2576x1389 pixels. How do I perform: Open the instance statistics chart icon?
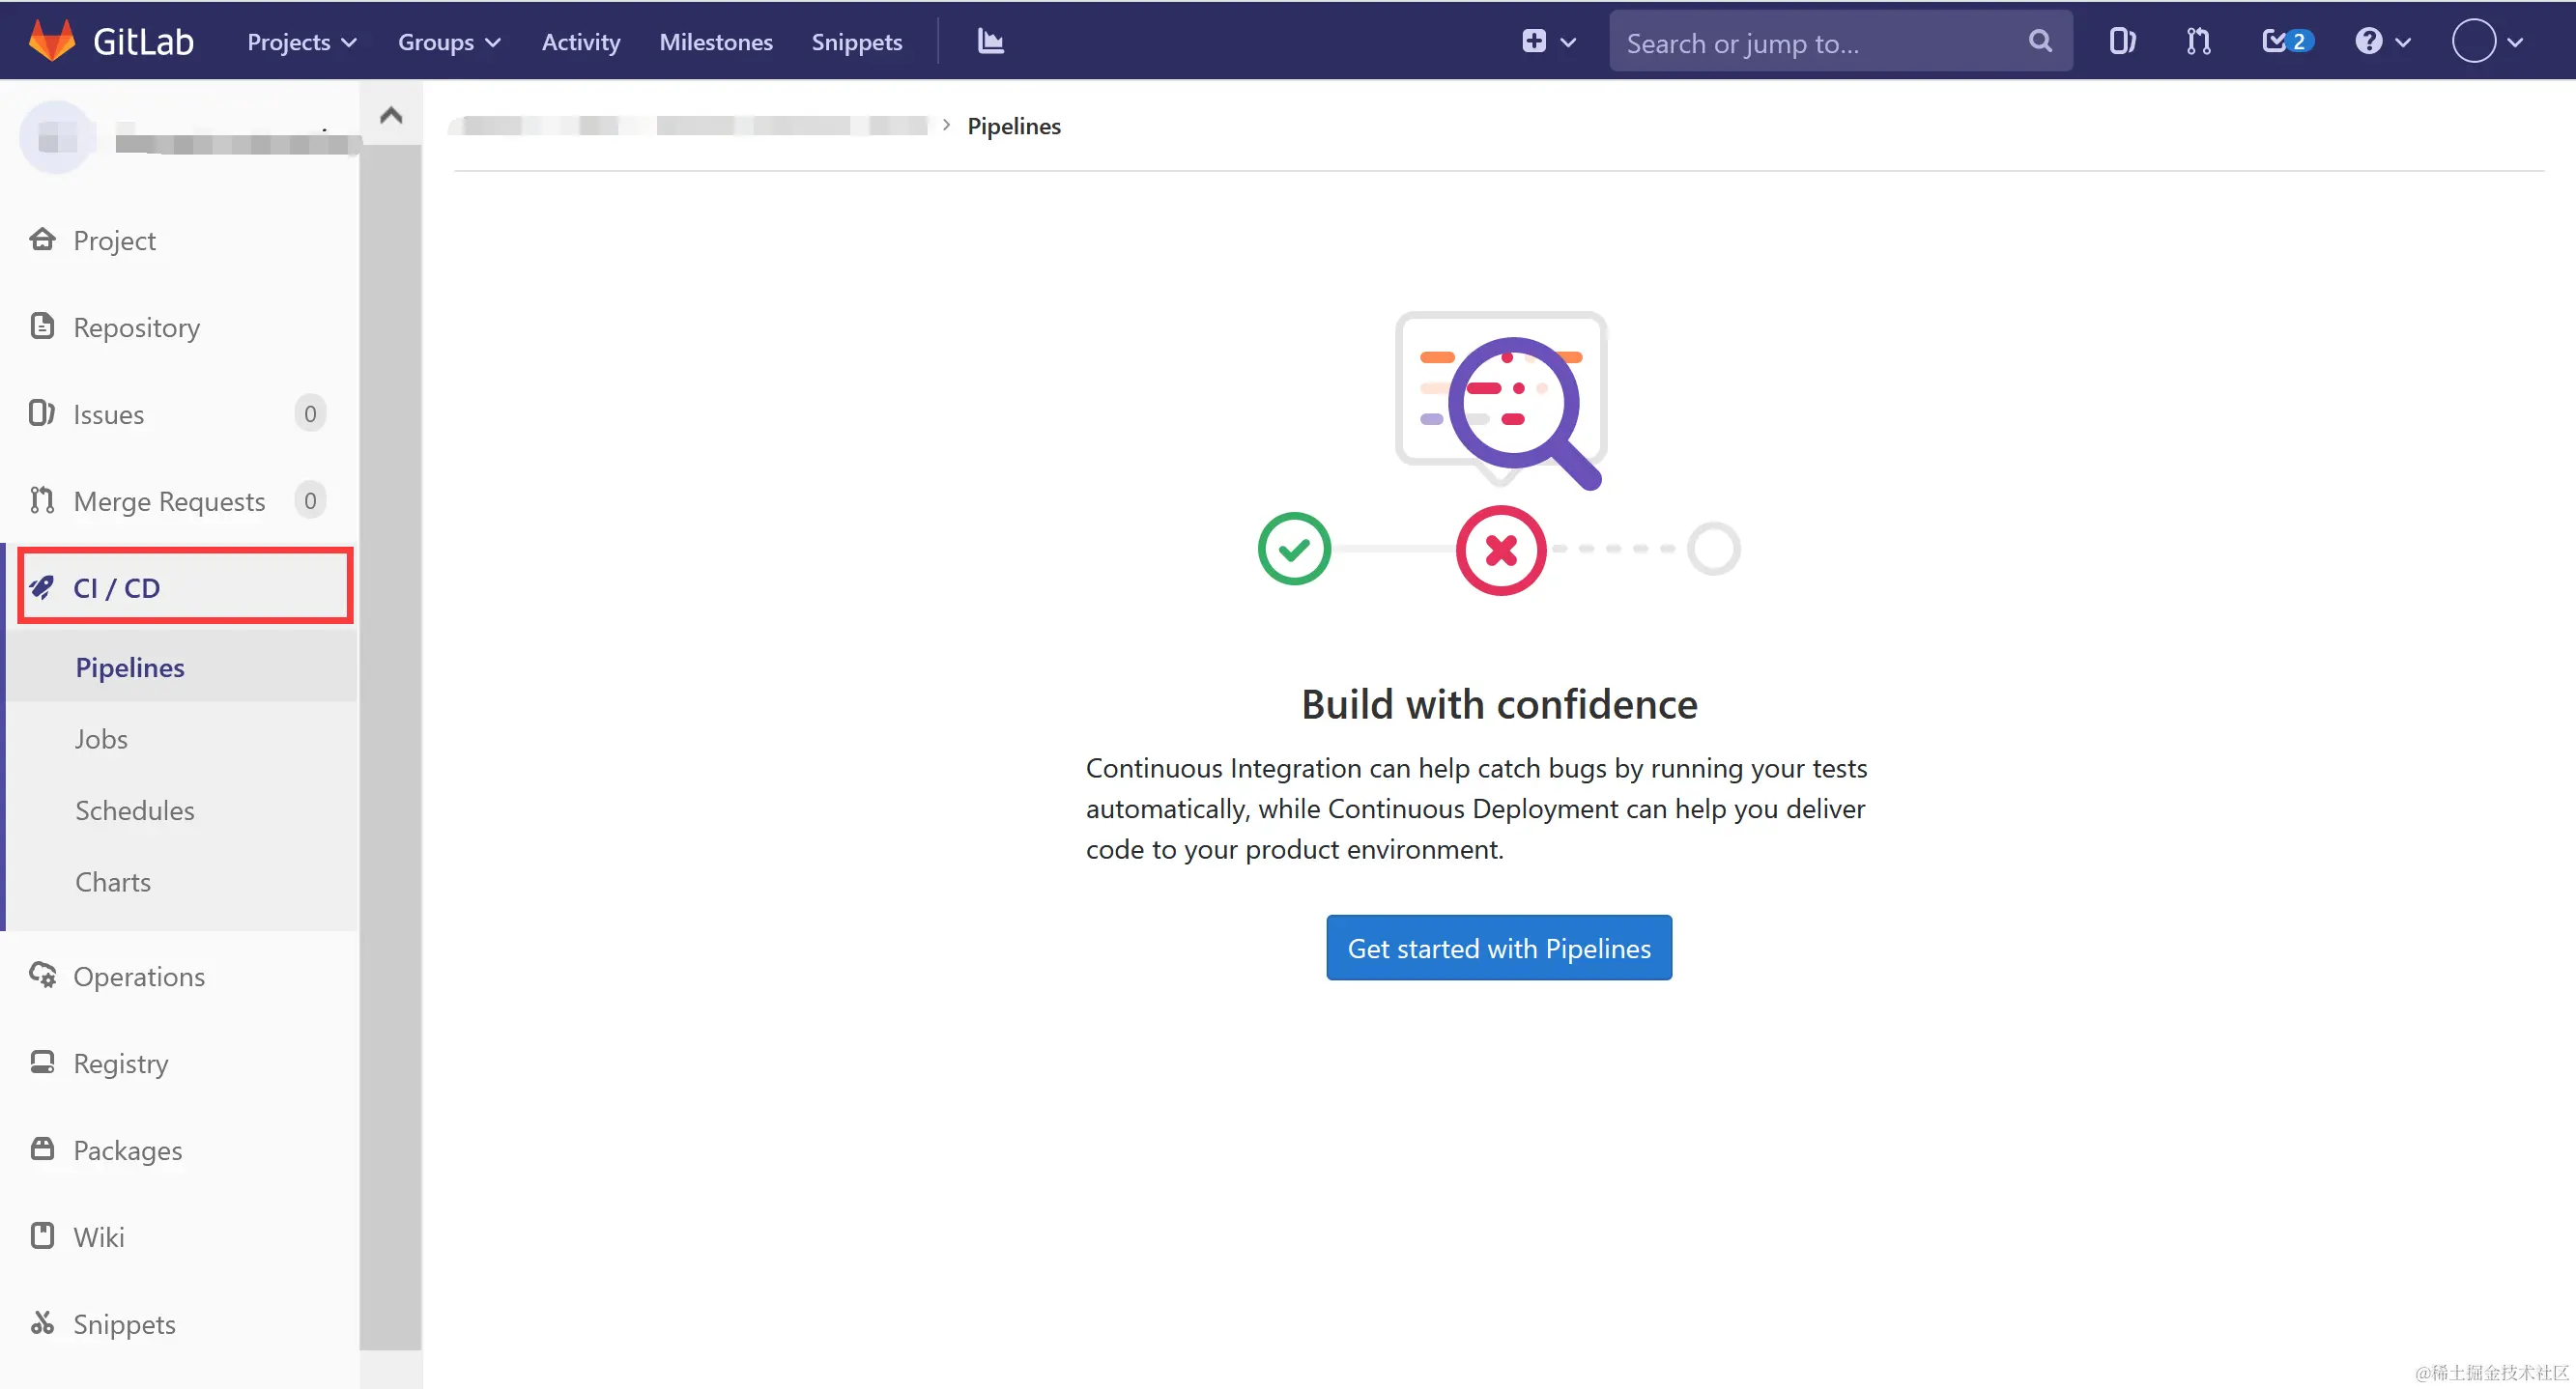tap(990, 41)
